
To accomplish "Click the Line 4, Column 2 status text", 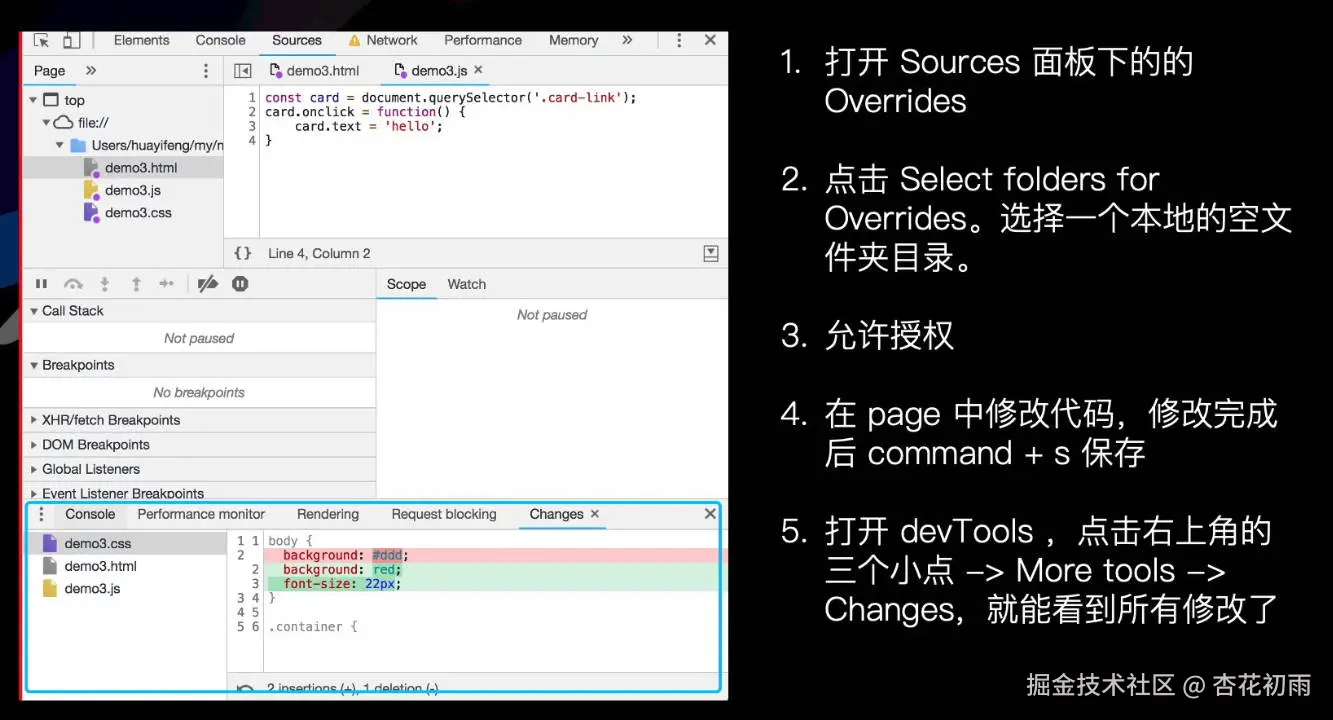I will click(x=319, y=254).
